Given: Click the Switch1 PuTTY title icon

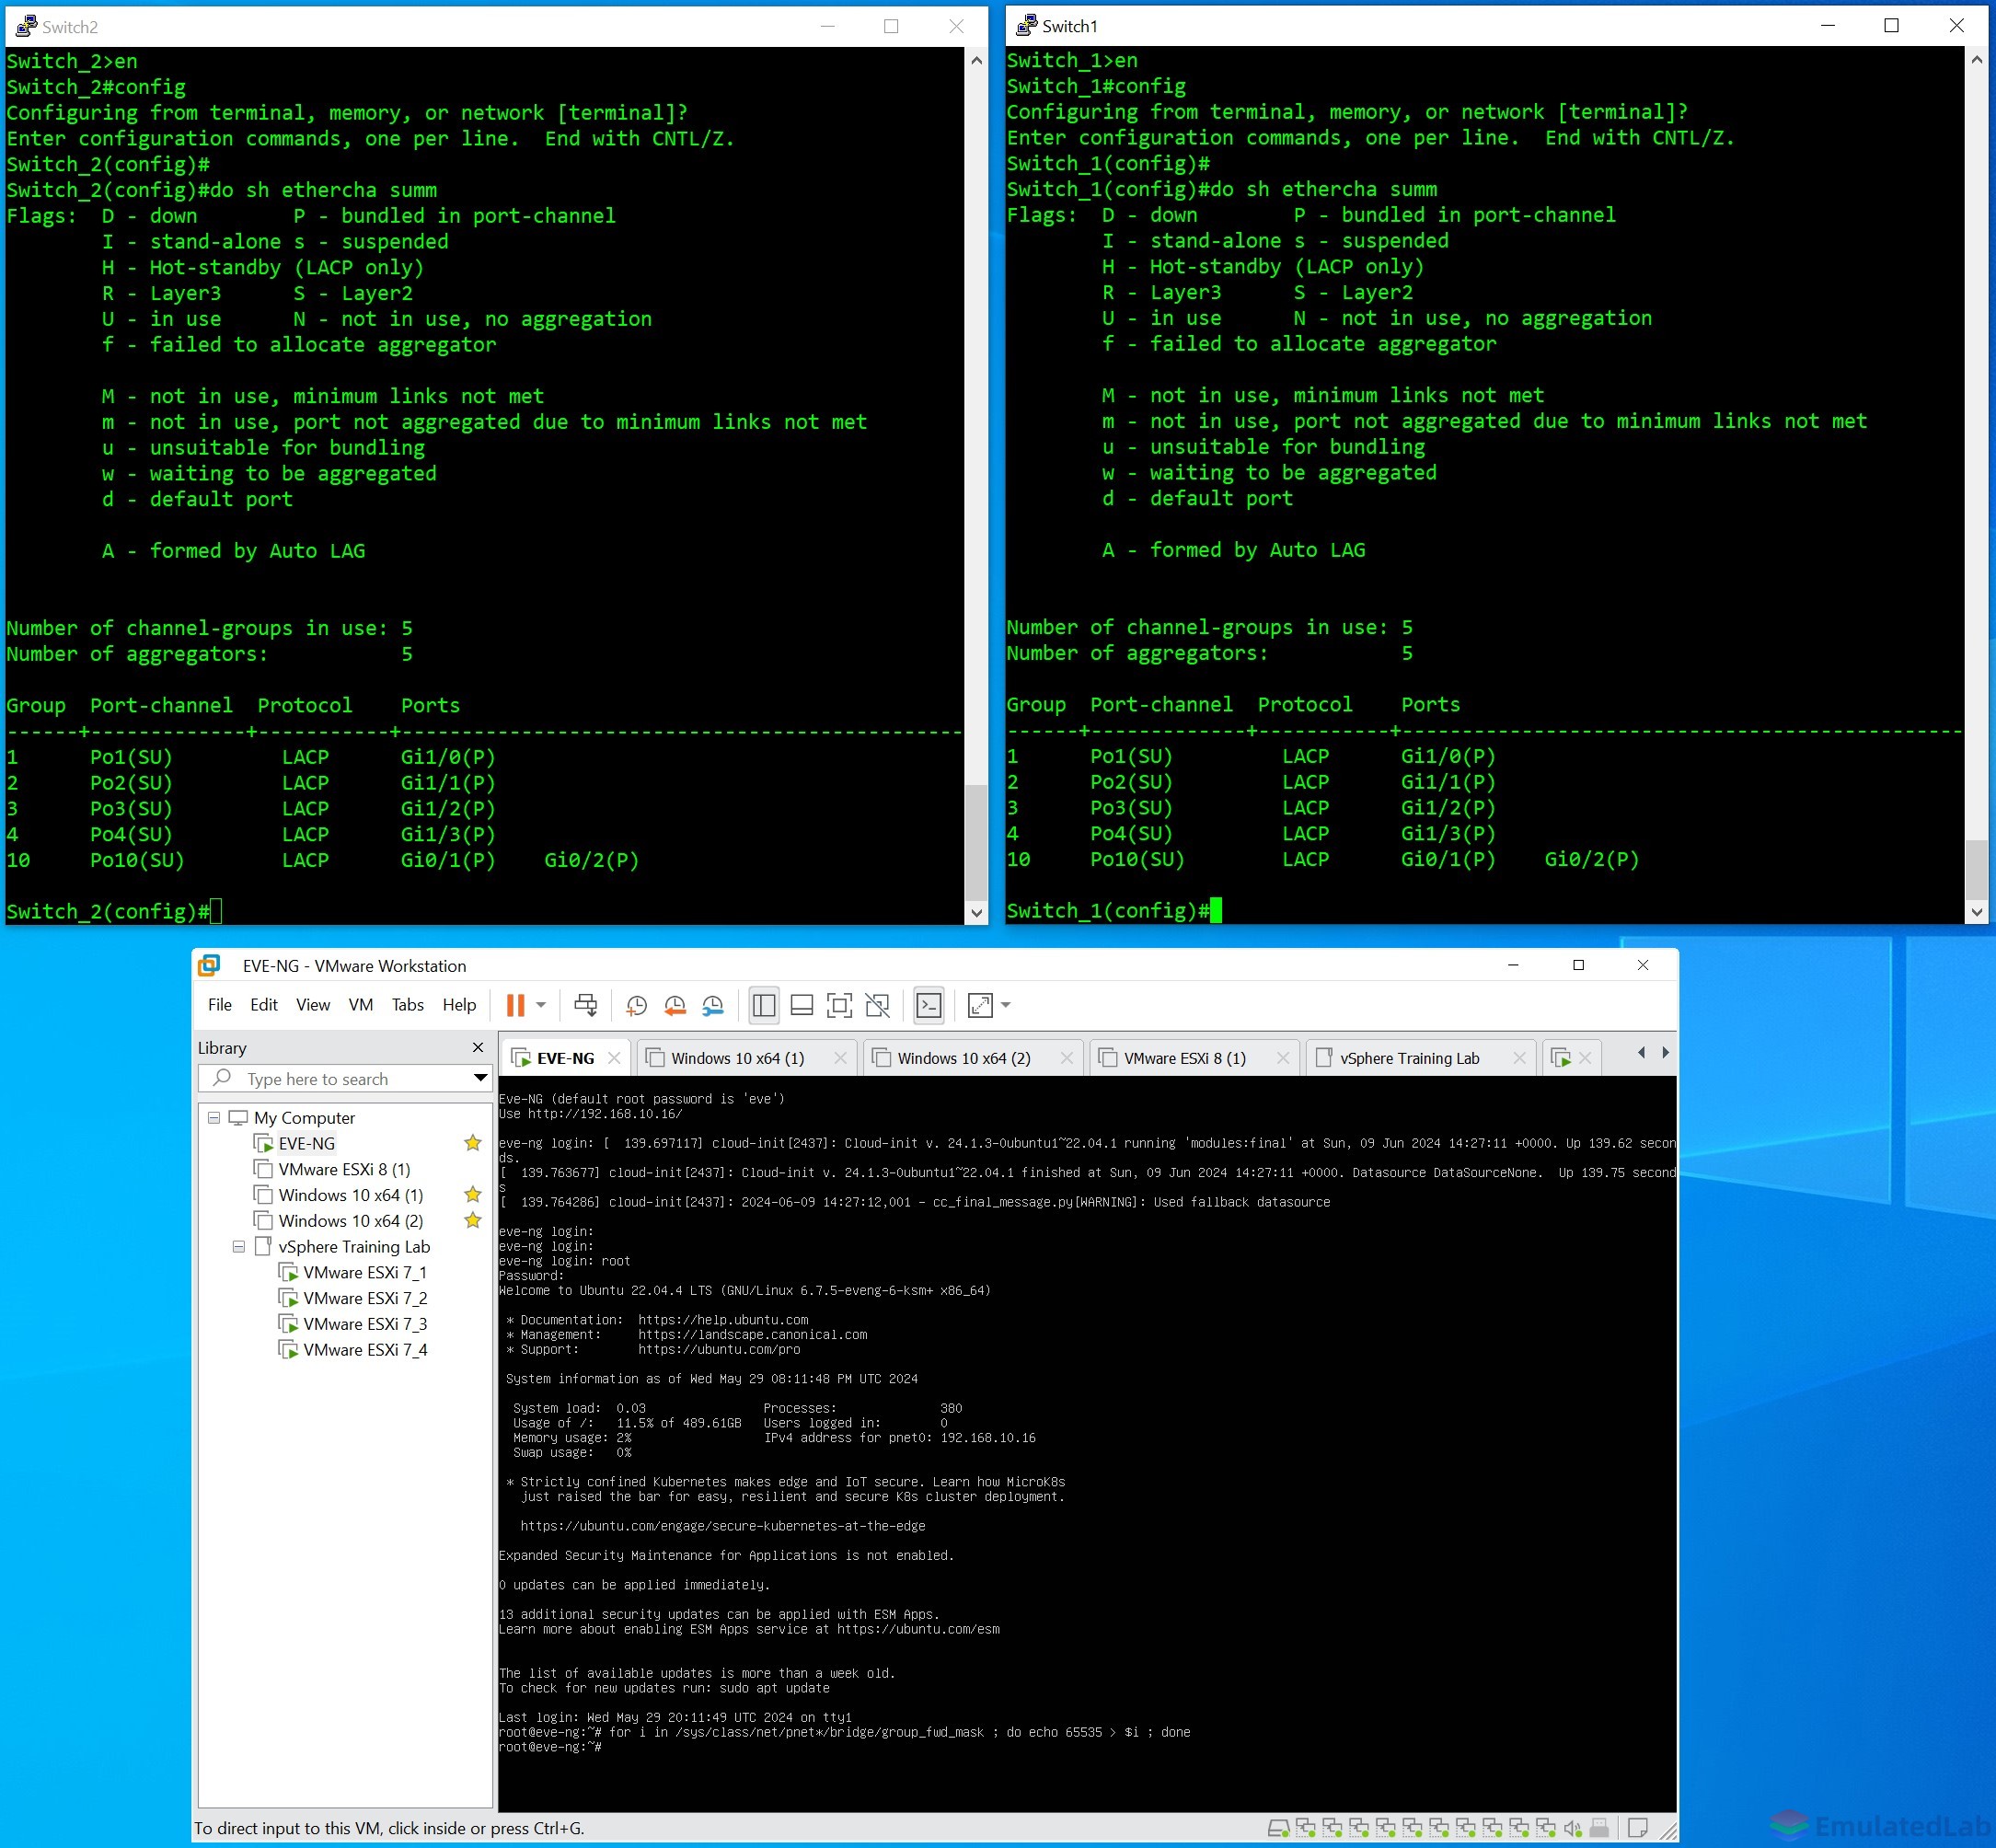Looking at the screenshot, I should click(x=1026, y=25).
